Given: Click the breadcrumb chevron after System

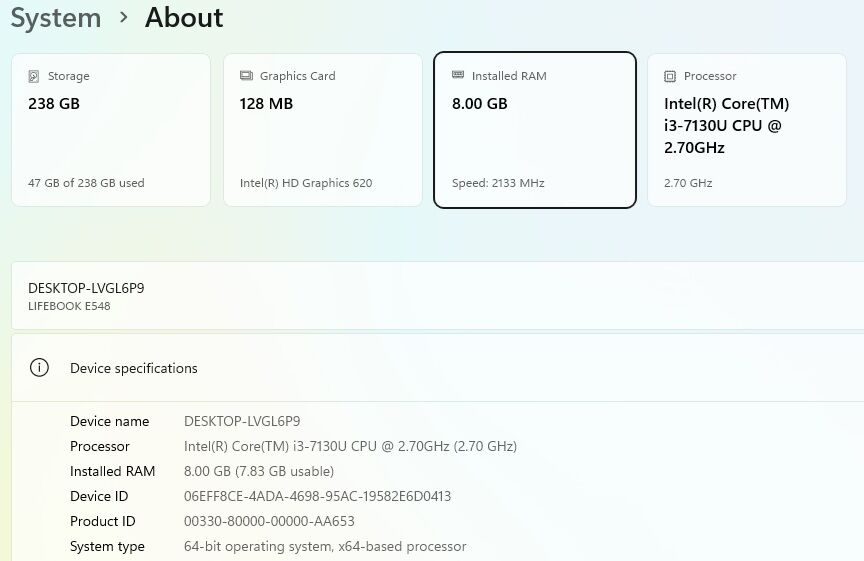Looking at the screenshot, I should [x=123, y=17].
